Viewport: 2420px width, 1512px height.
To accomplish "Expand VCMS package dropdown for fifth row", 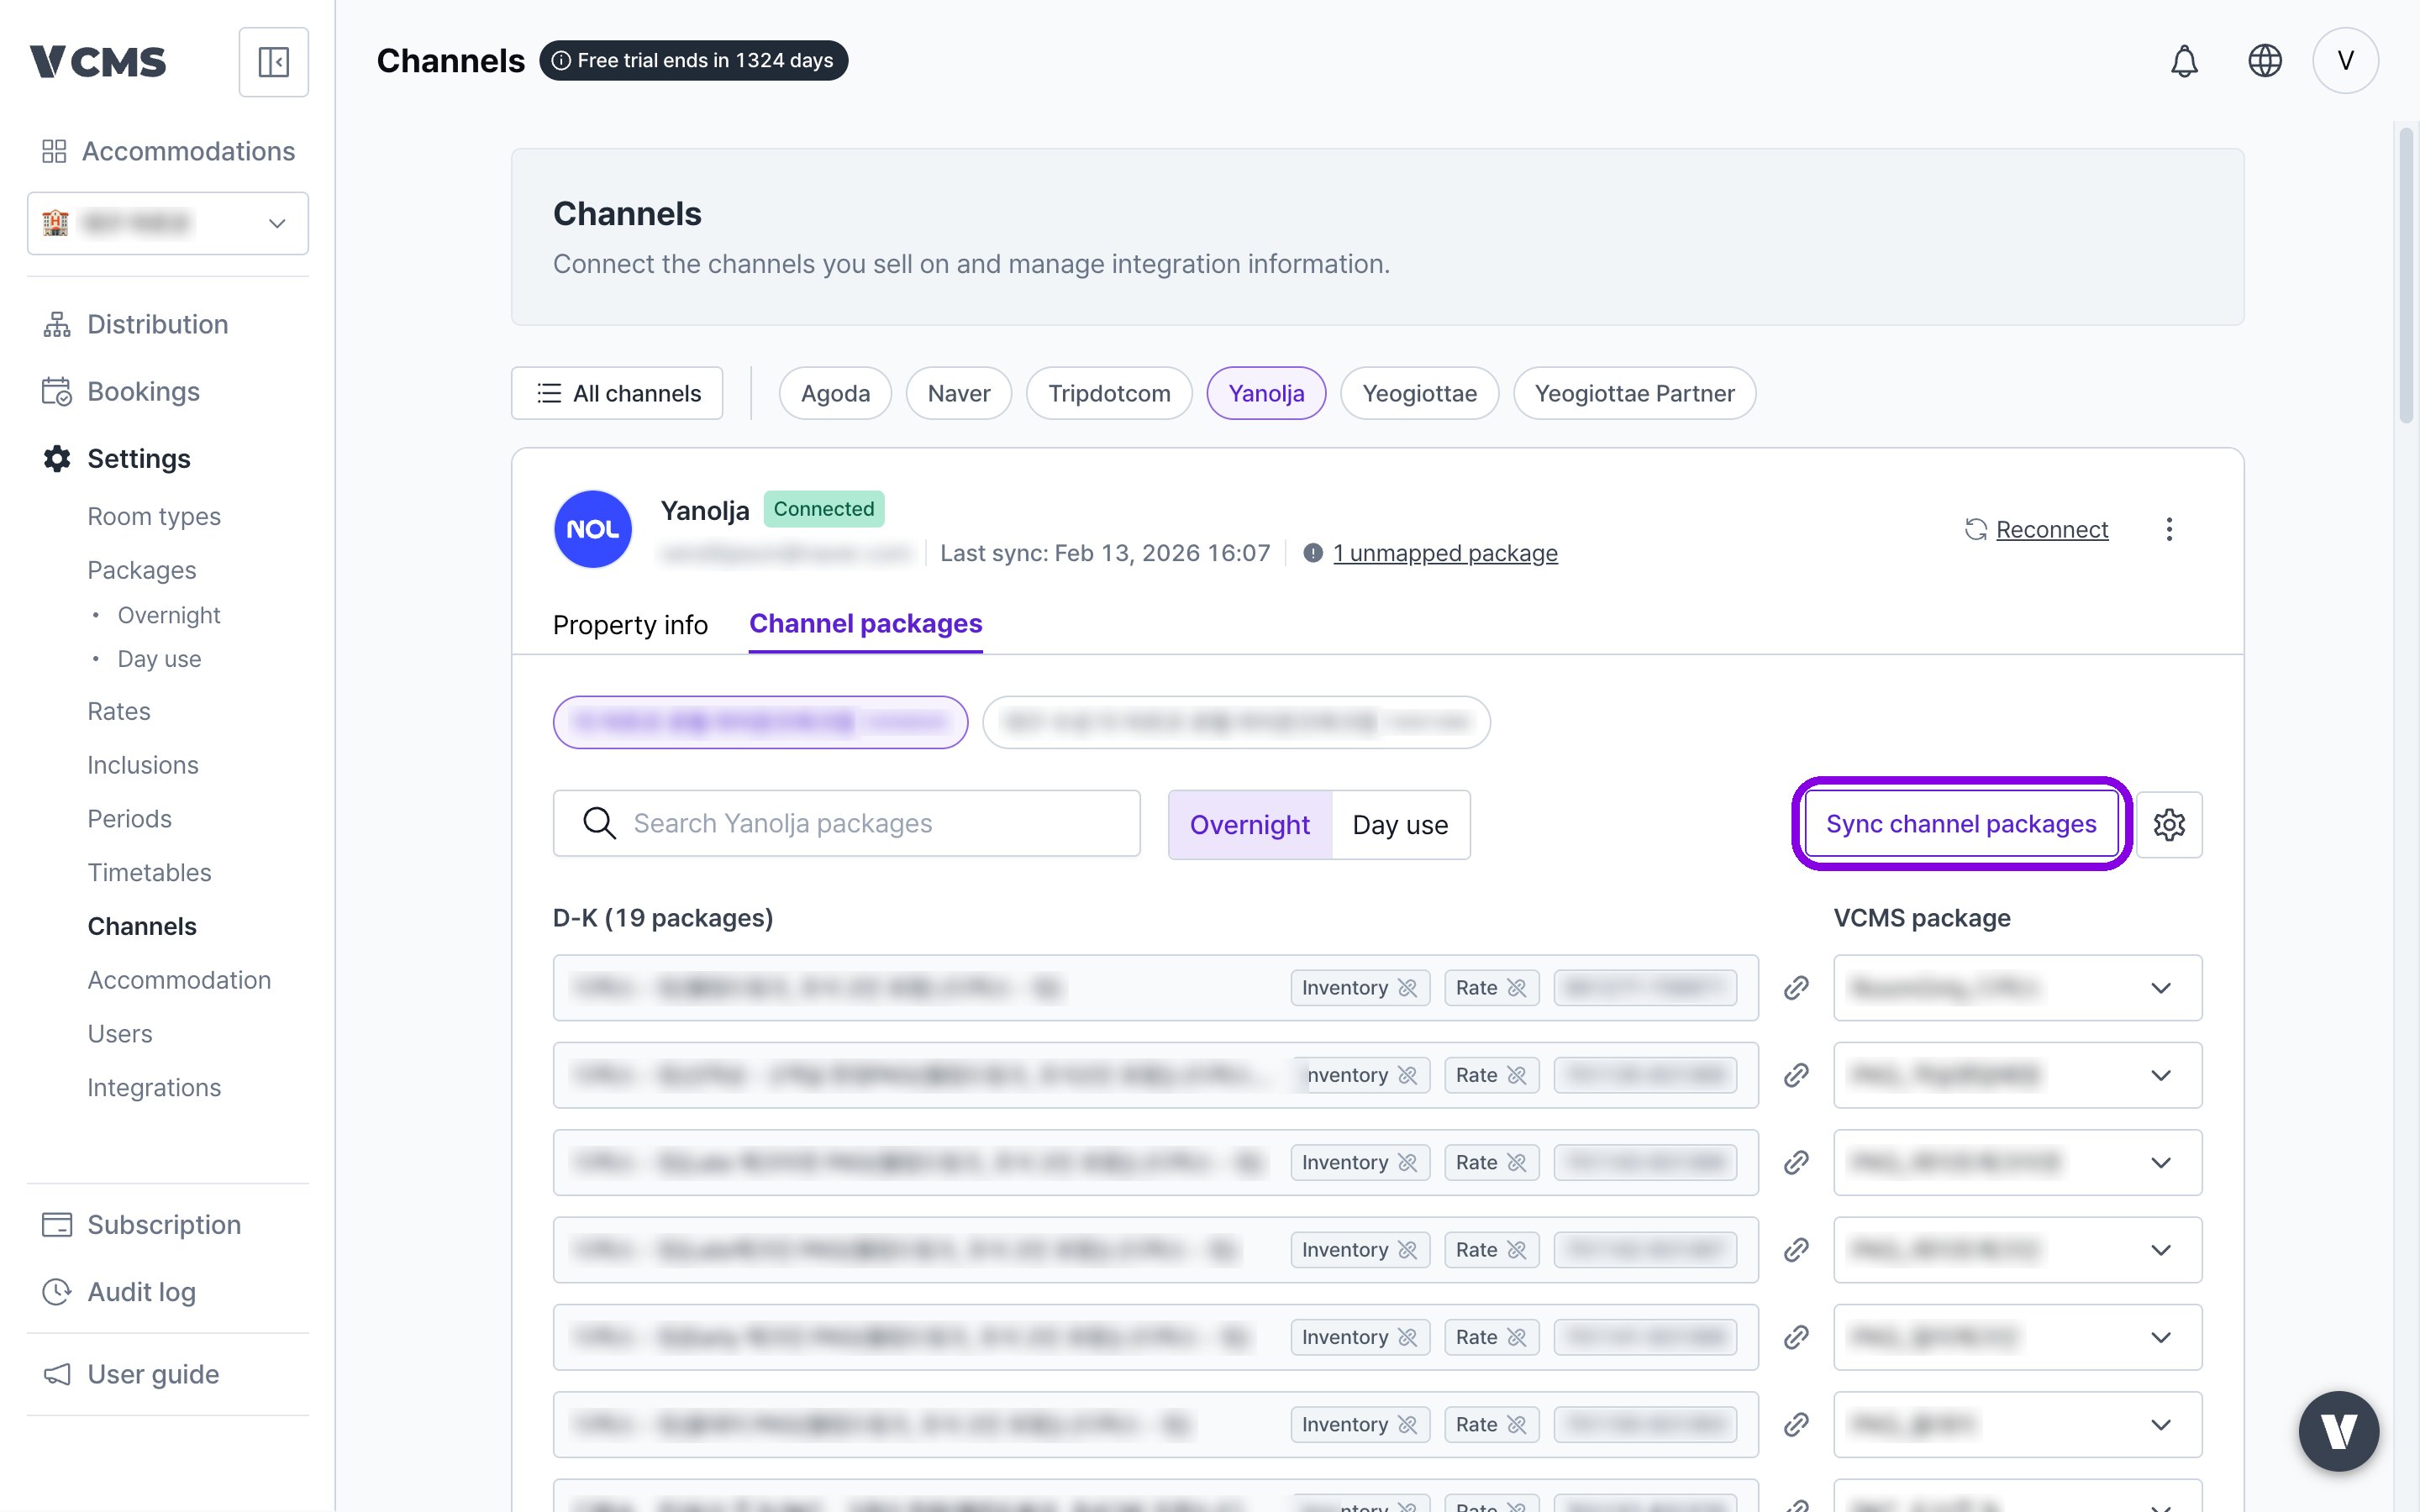I will (2017, 1337).
